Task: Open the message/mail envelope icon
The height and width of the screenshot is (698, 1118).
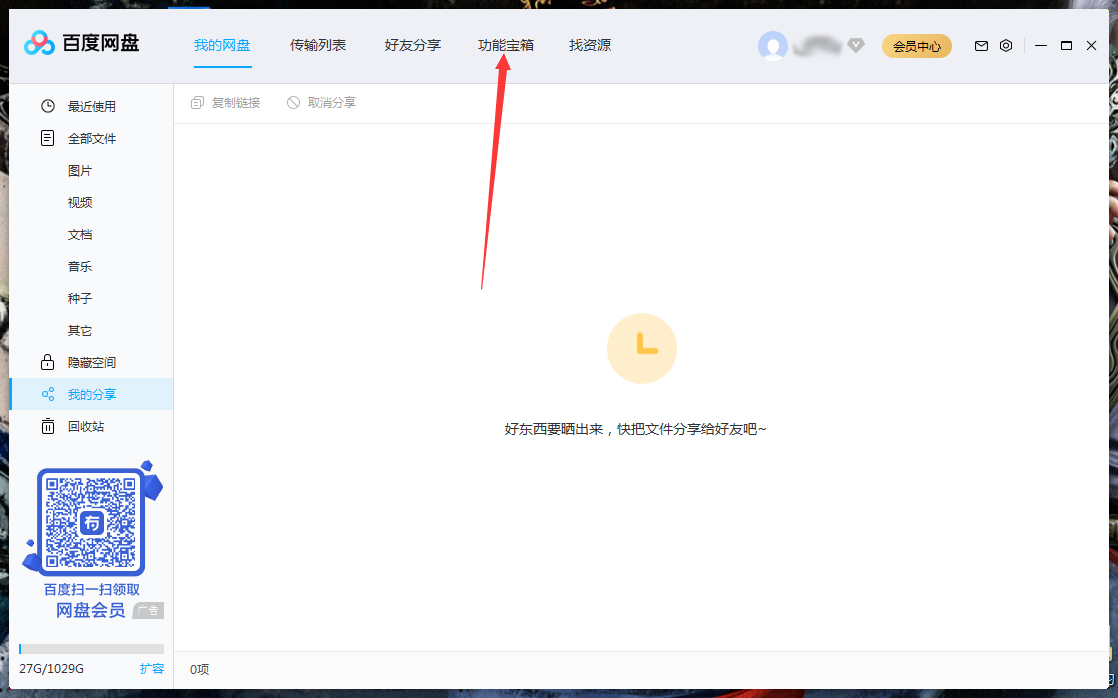Action: pyautogui.click(x=981, y=45)
